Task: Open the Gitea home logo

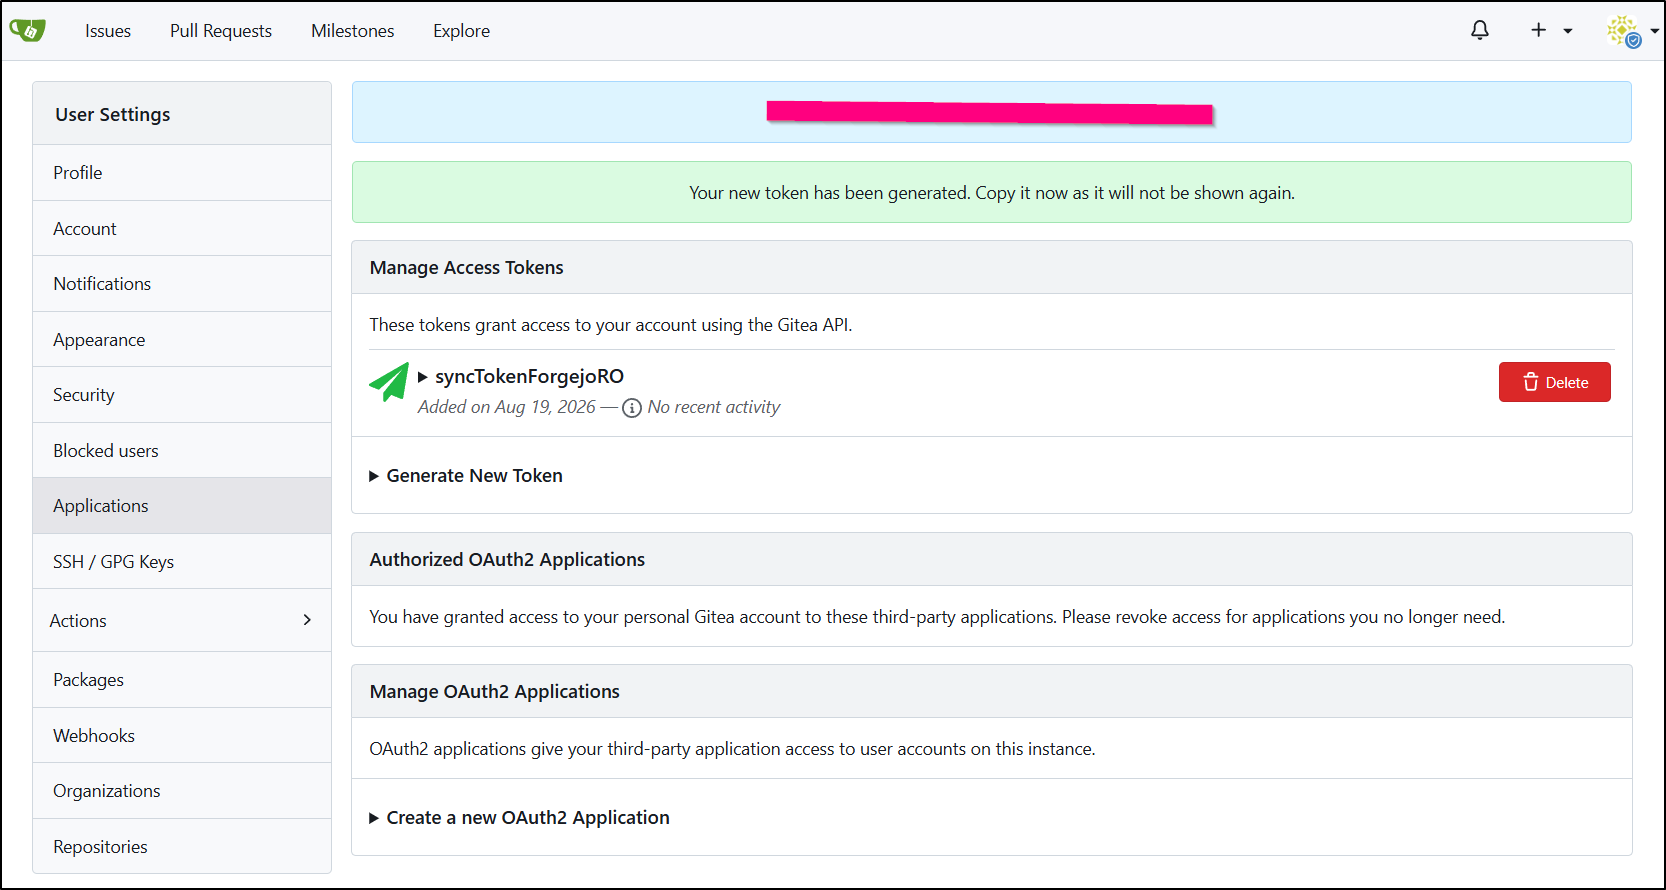Action: pos(28,31)
